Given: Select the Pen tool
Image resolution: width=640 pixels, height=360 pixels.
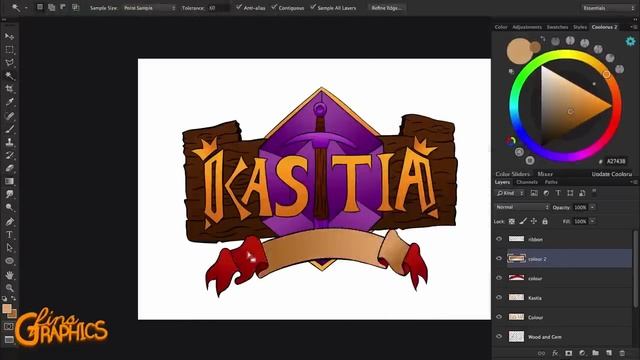Looking at the screenshot, I should point(9,222).
